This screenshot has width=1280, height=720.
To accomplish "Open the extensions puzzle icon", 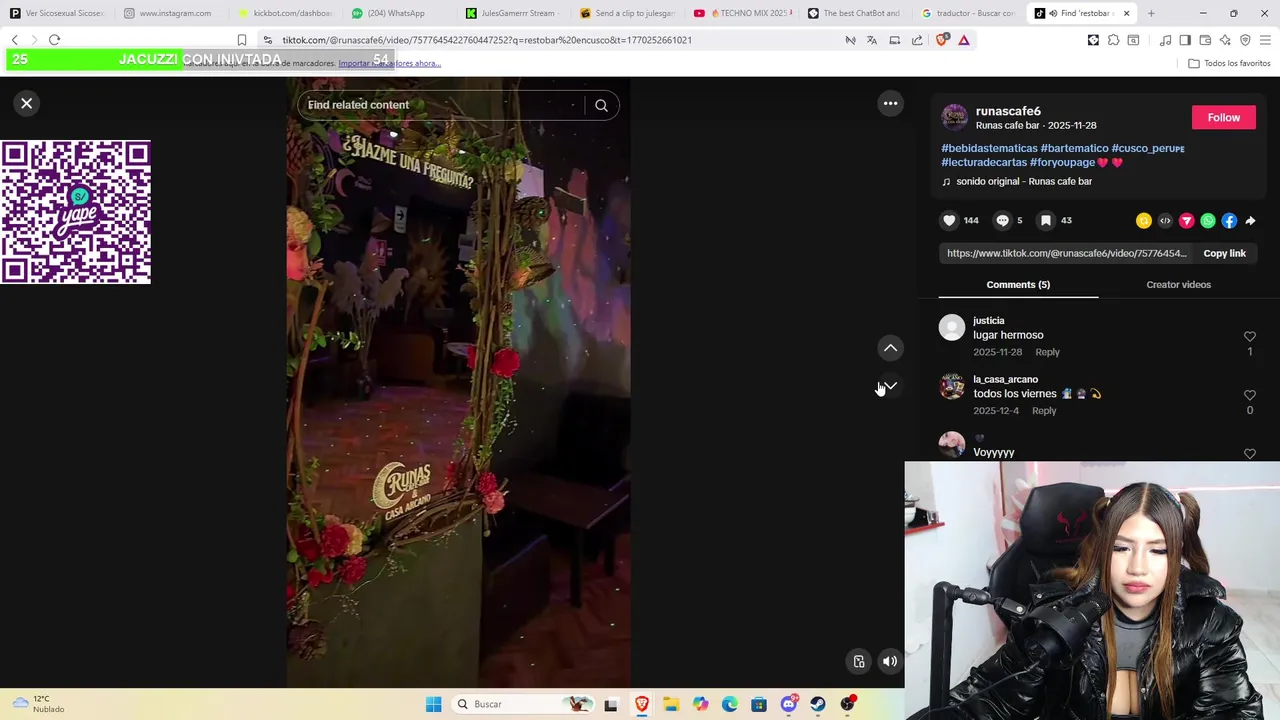I will pyautogui.click(x=1113, y=40).
